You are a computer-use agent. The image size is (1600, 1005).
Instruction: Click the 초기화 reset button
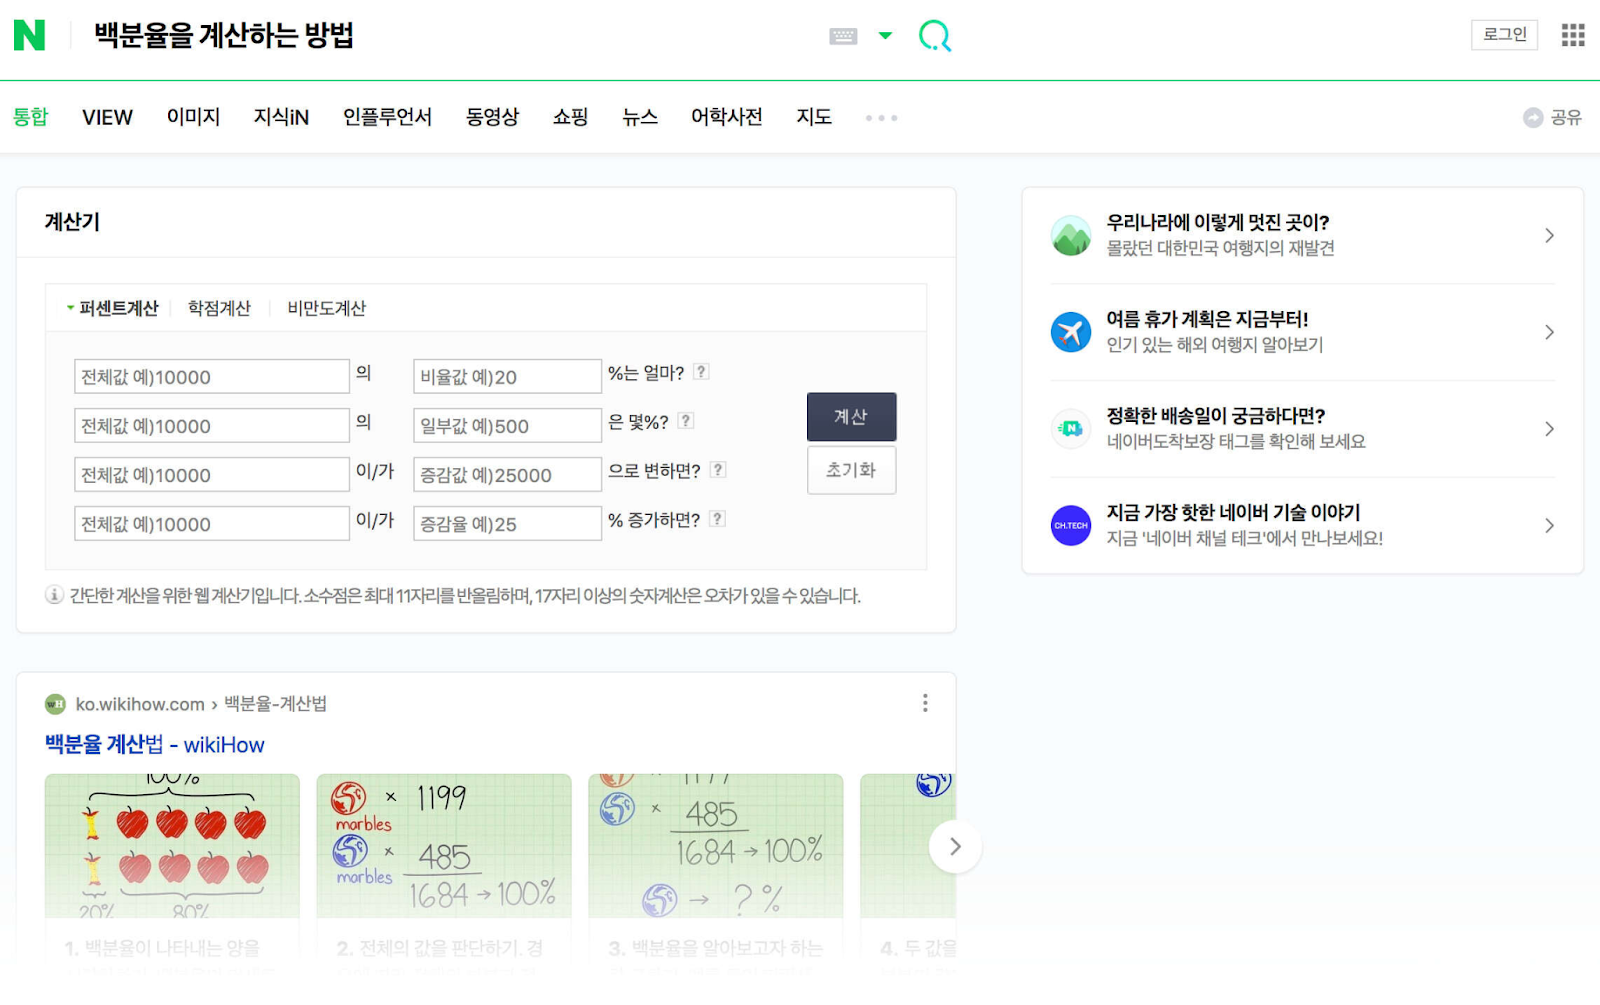coord(851,470)
